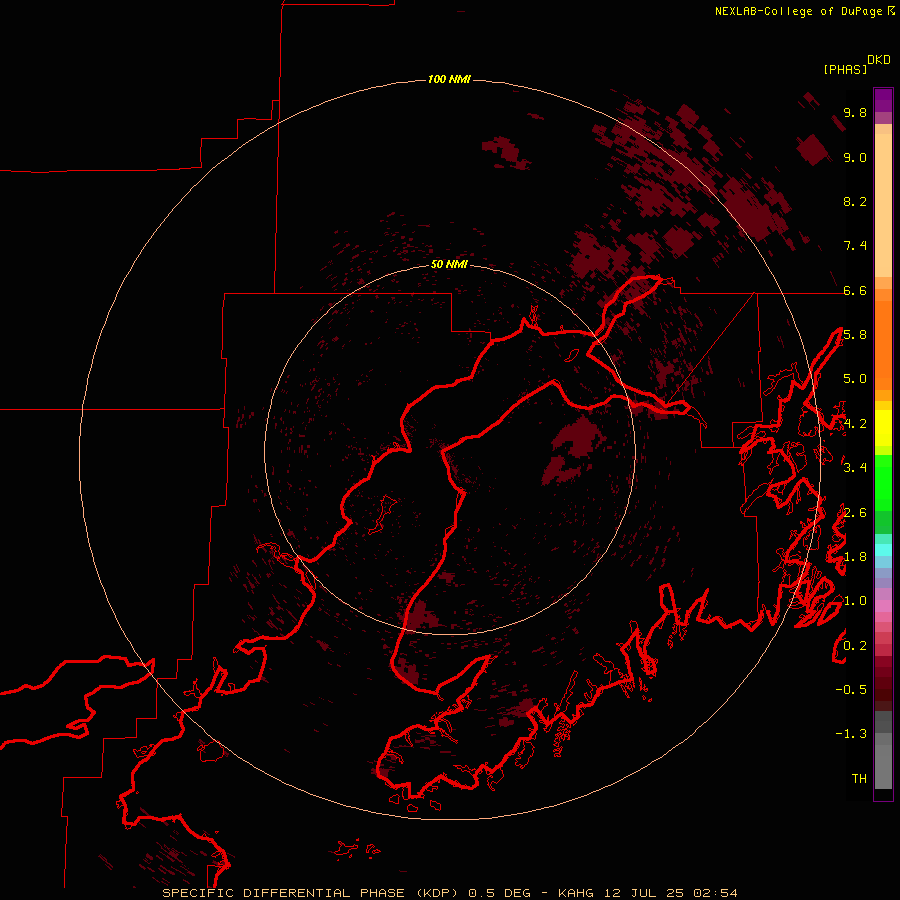
Task: Click the 100 NMI range ring label
Action: (x=449, y=79)
